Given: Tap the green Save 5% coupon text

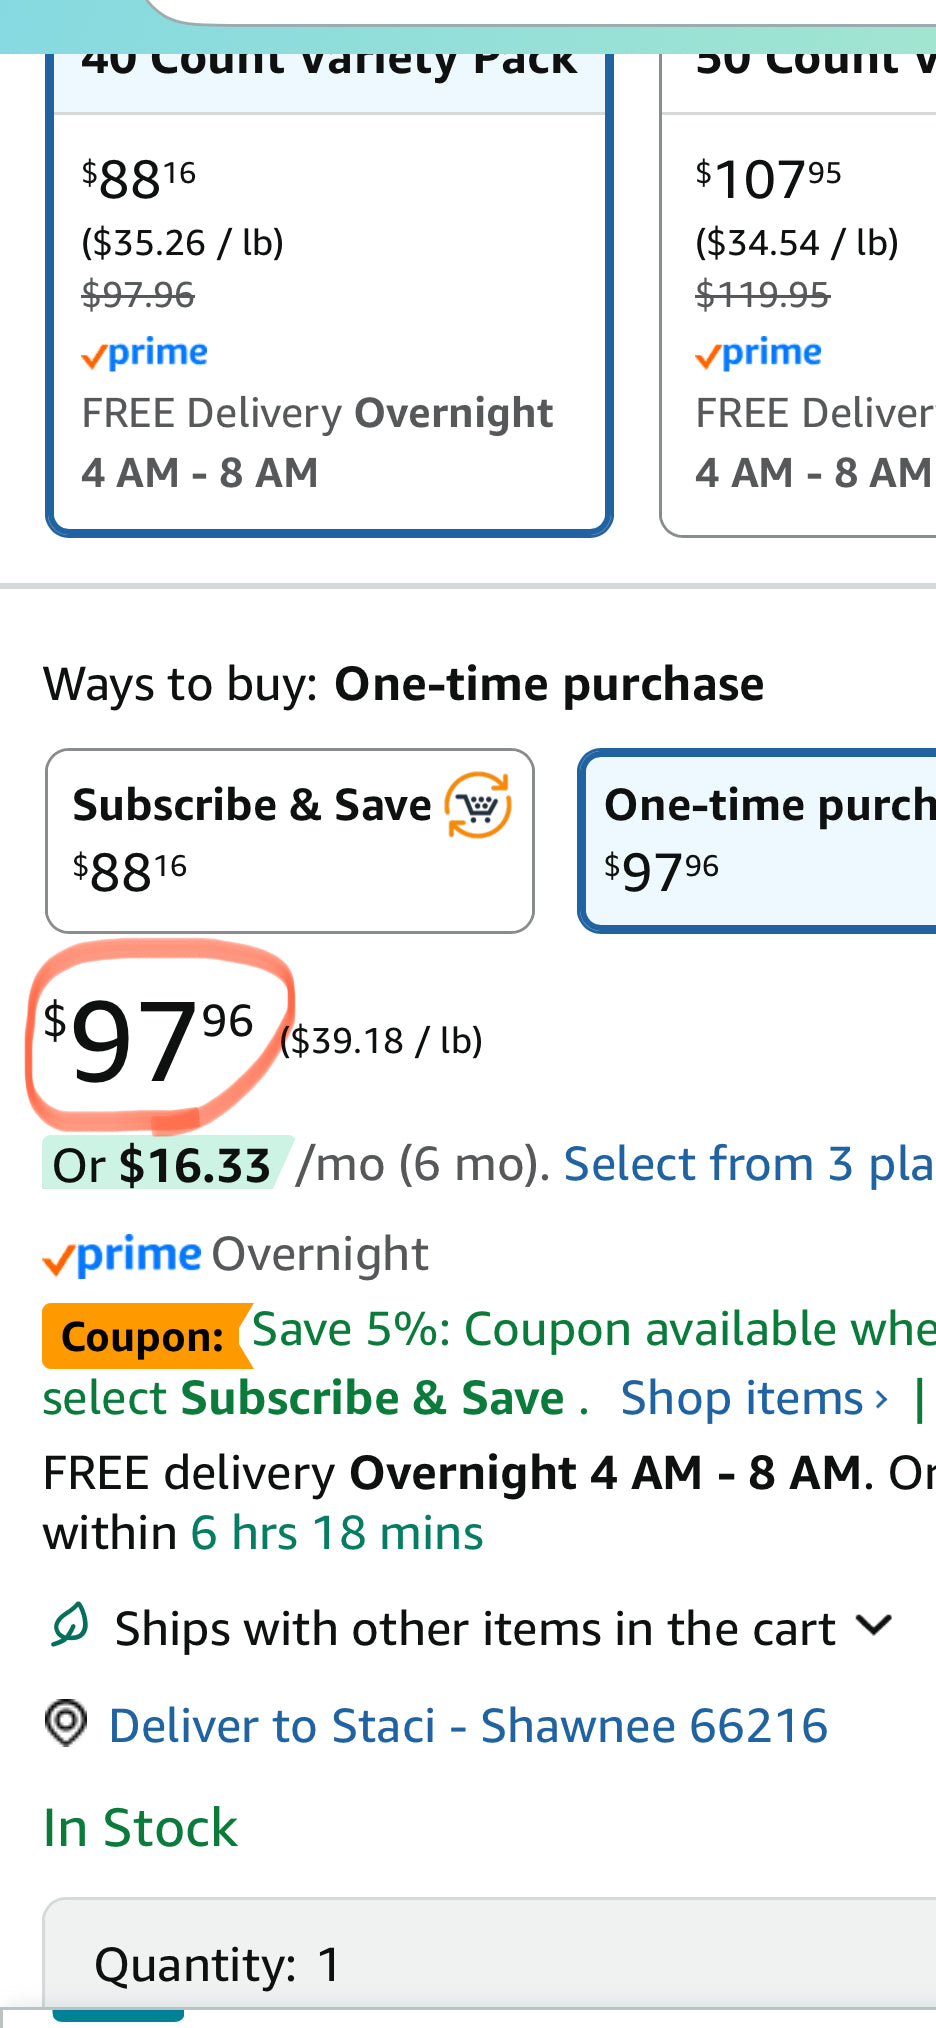Looking at the screenshot, I should pyautogui.click(x=594, y=1330).
